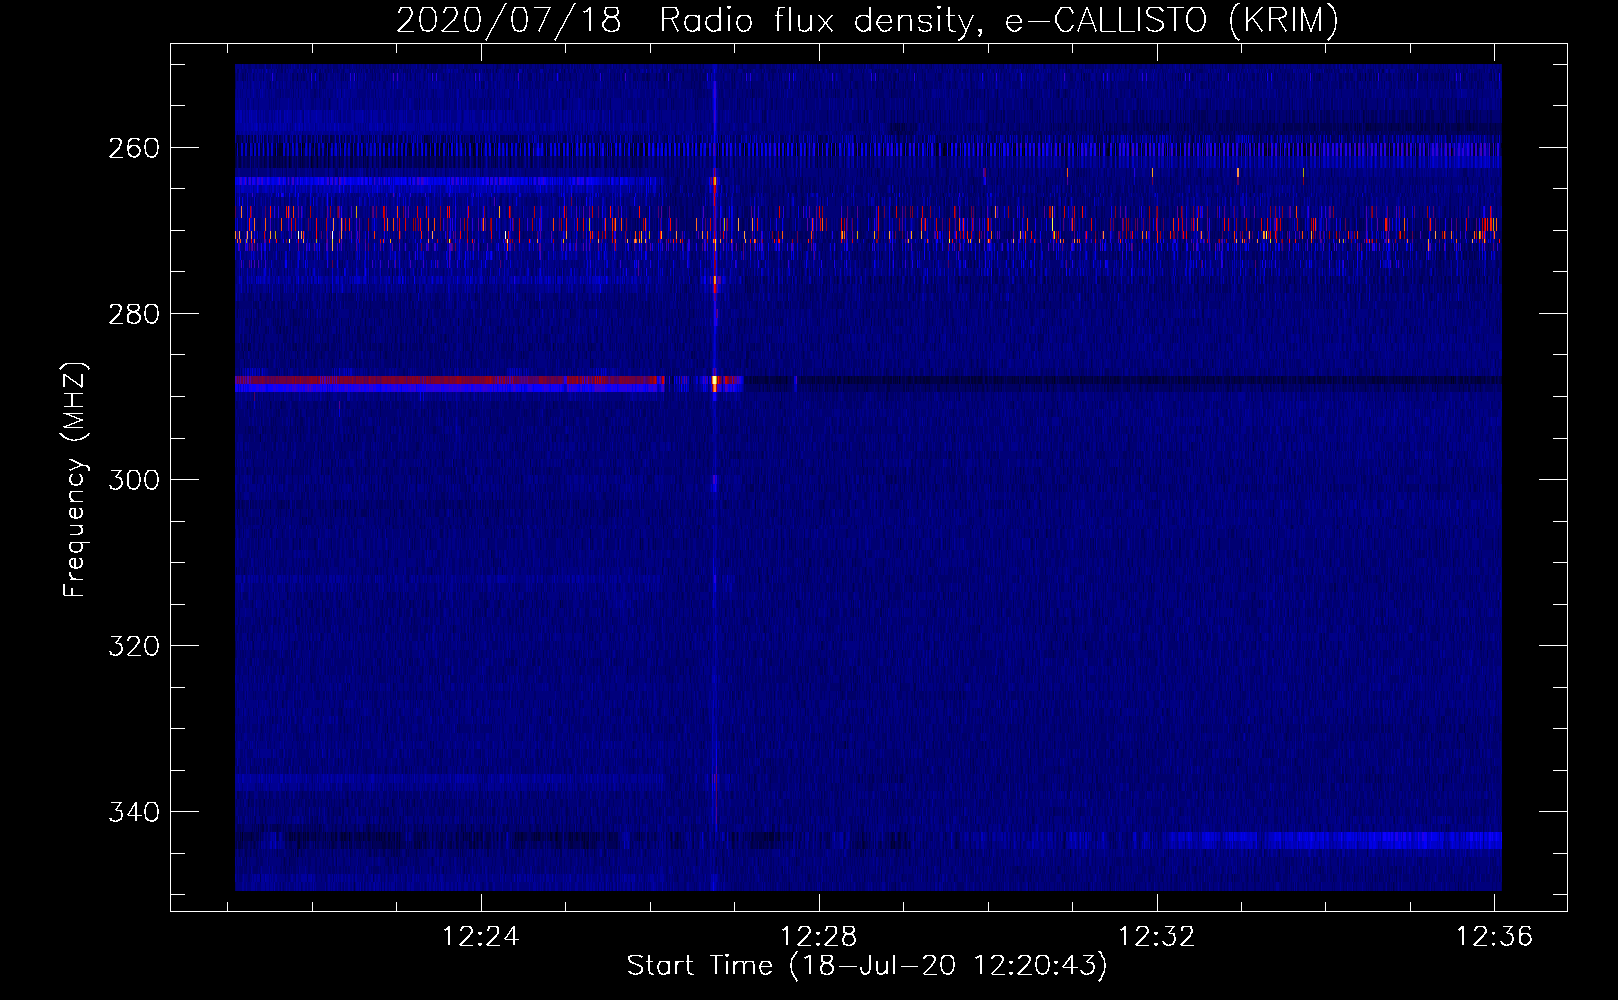Click the 320 frequency tick label
This screenshot has height=1000, width=1618.
pyautogui.click(x=134, y=646)
